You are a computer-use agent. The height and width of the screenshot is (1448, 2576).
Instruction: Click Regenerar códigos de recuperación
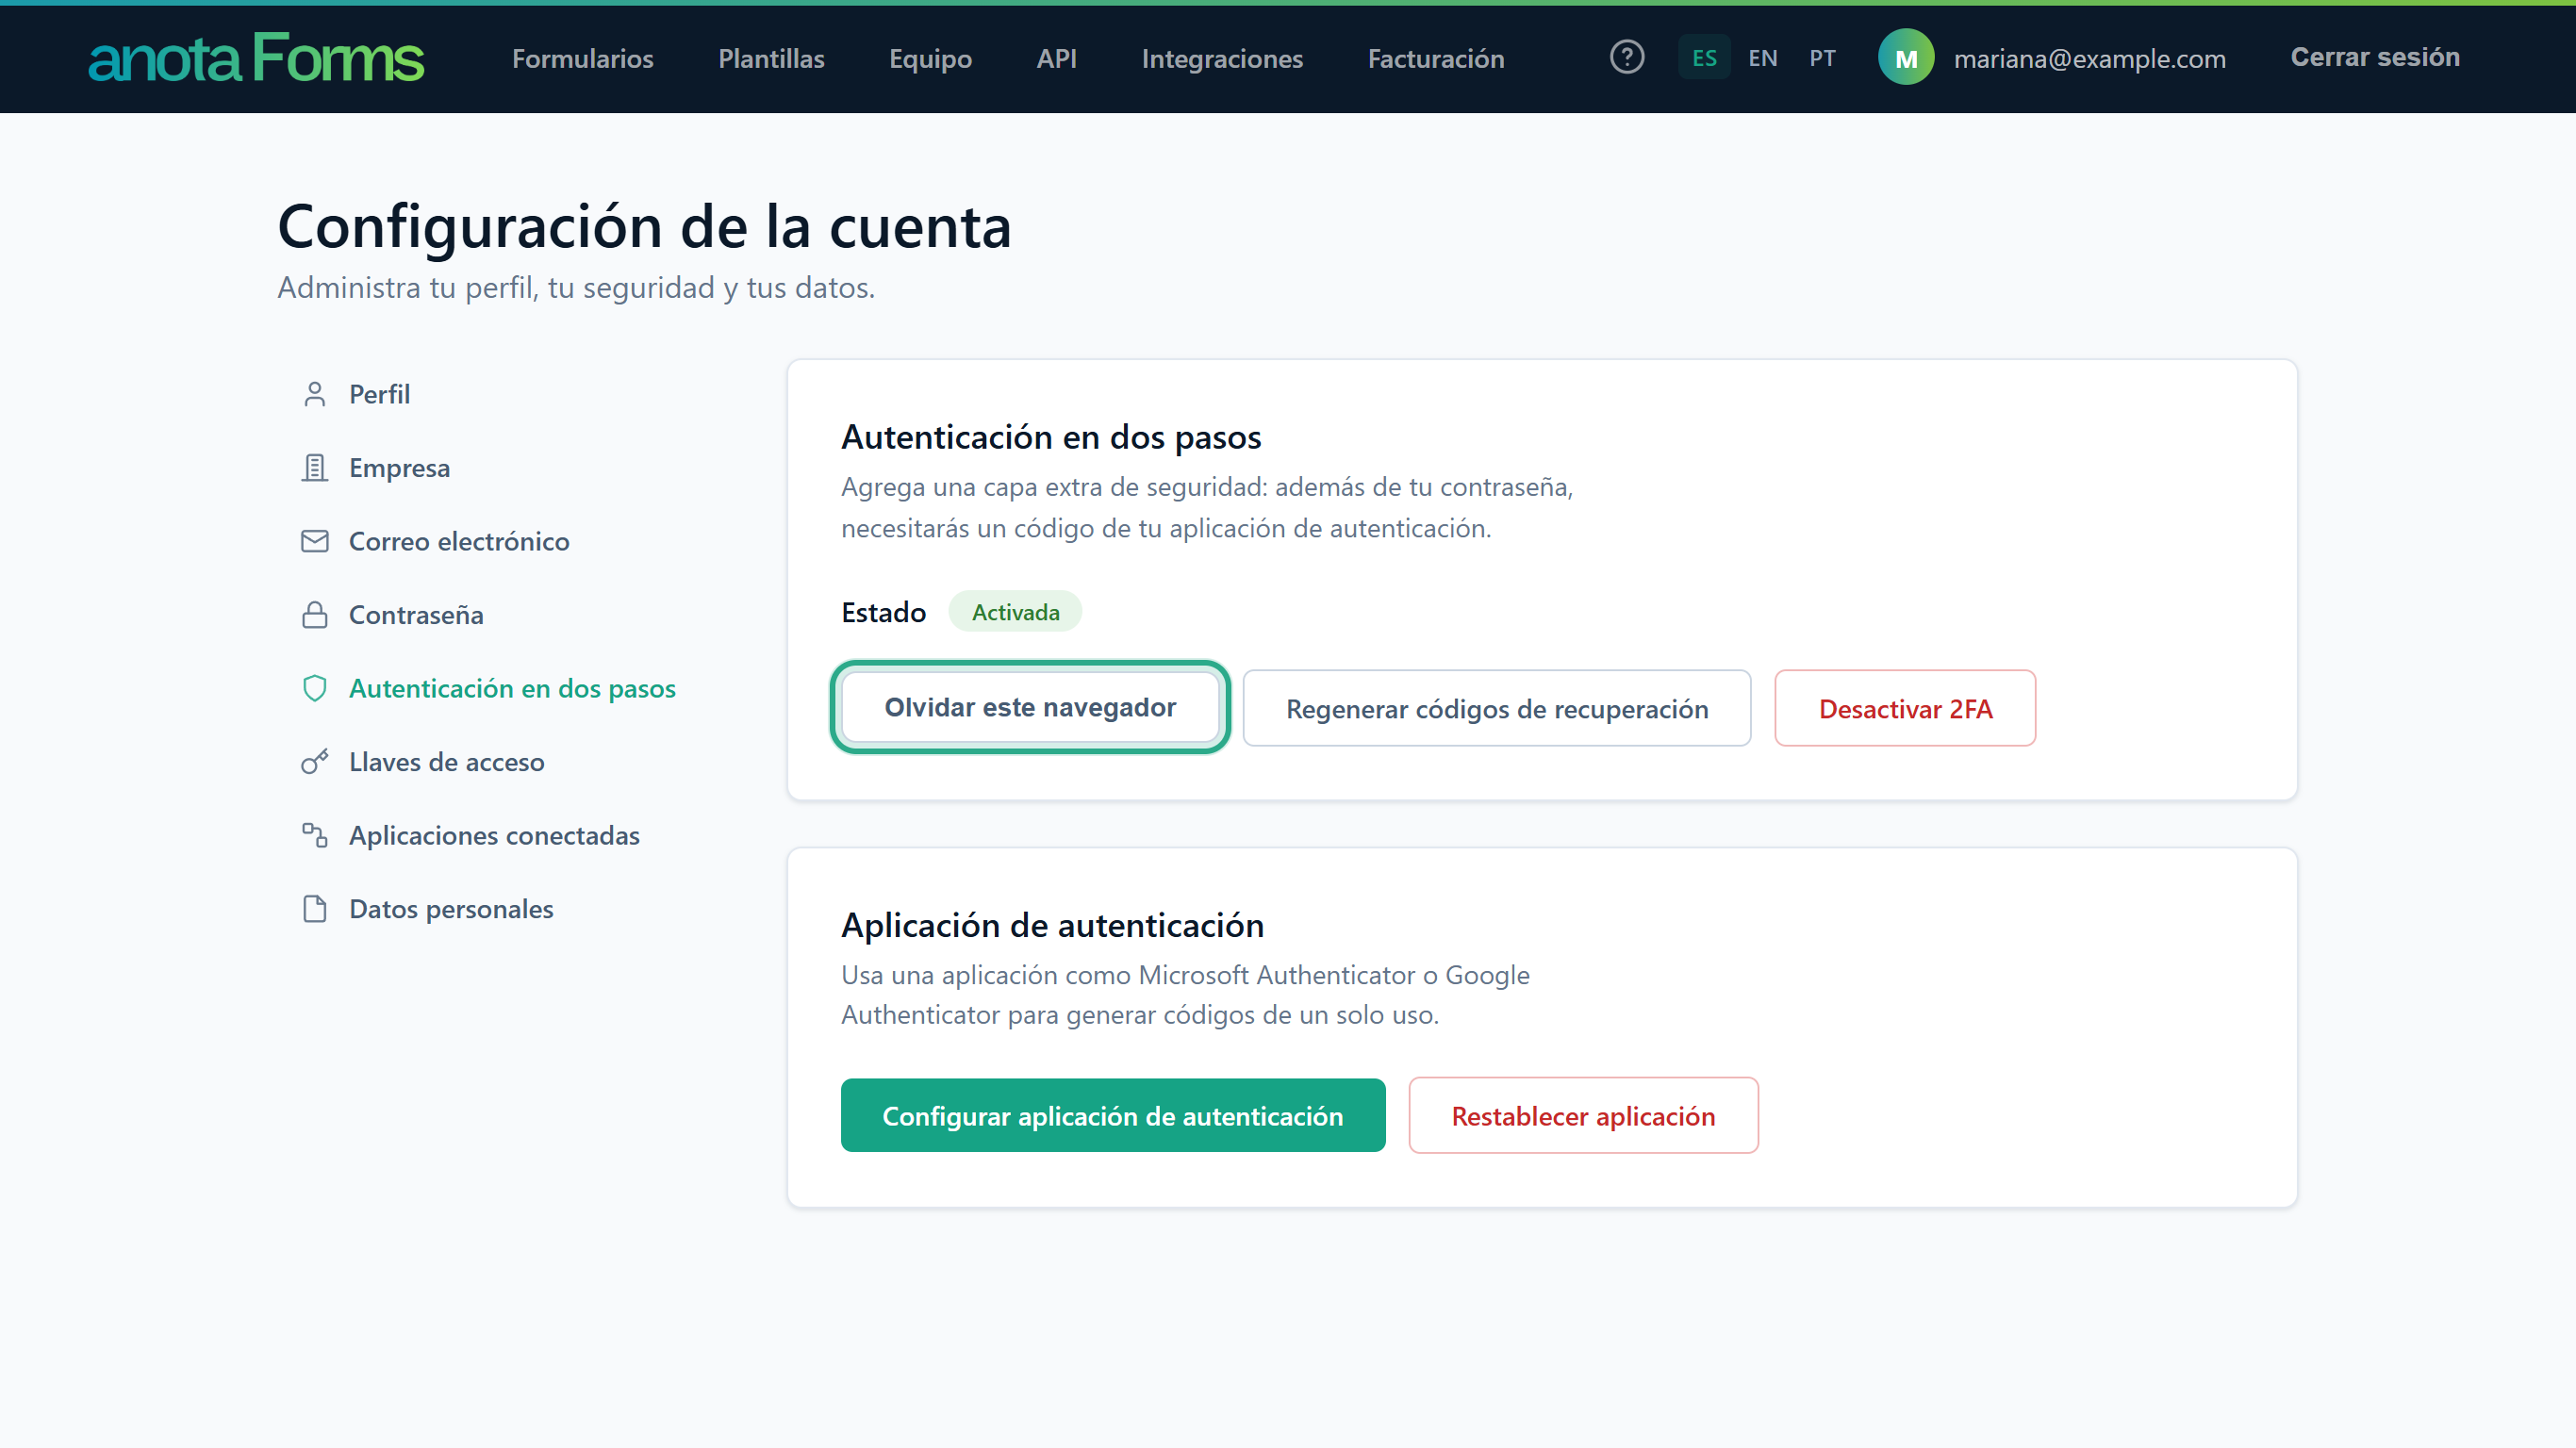[1496, 708]
